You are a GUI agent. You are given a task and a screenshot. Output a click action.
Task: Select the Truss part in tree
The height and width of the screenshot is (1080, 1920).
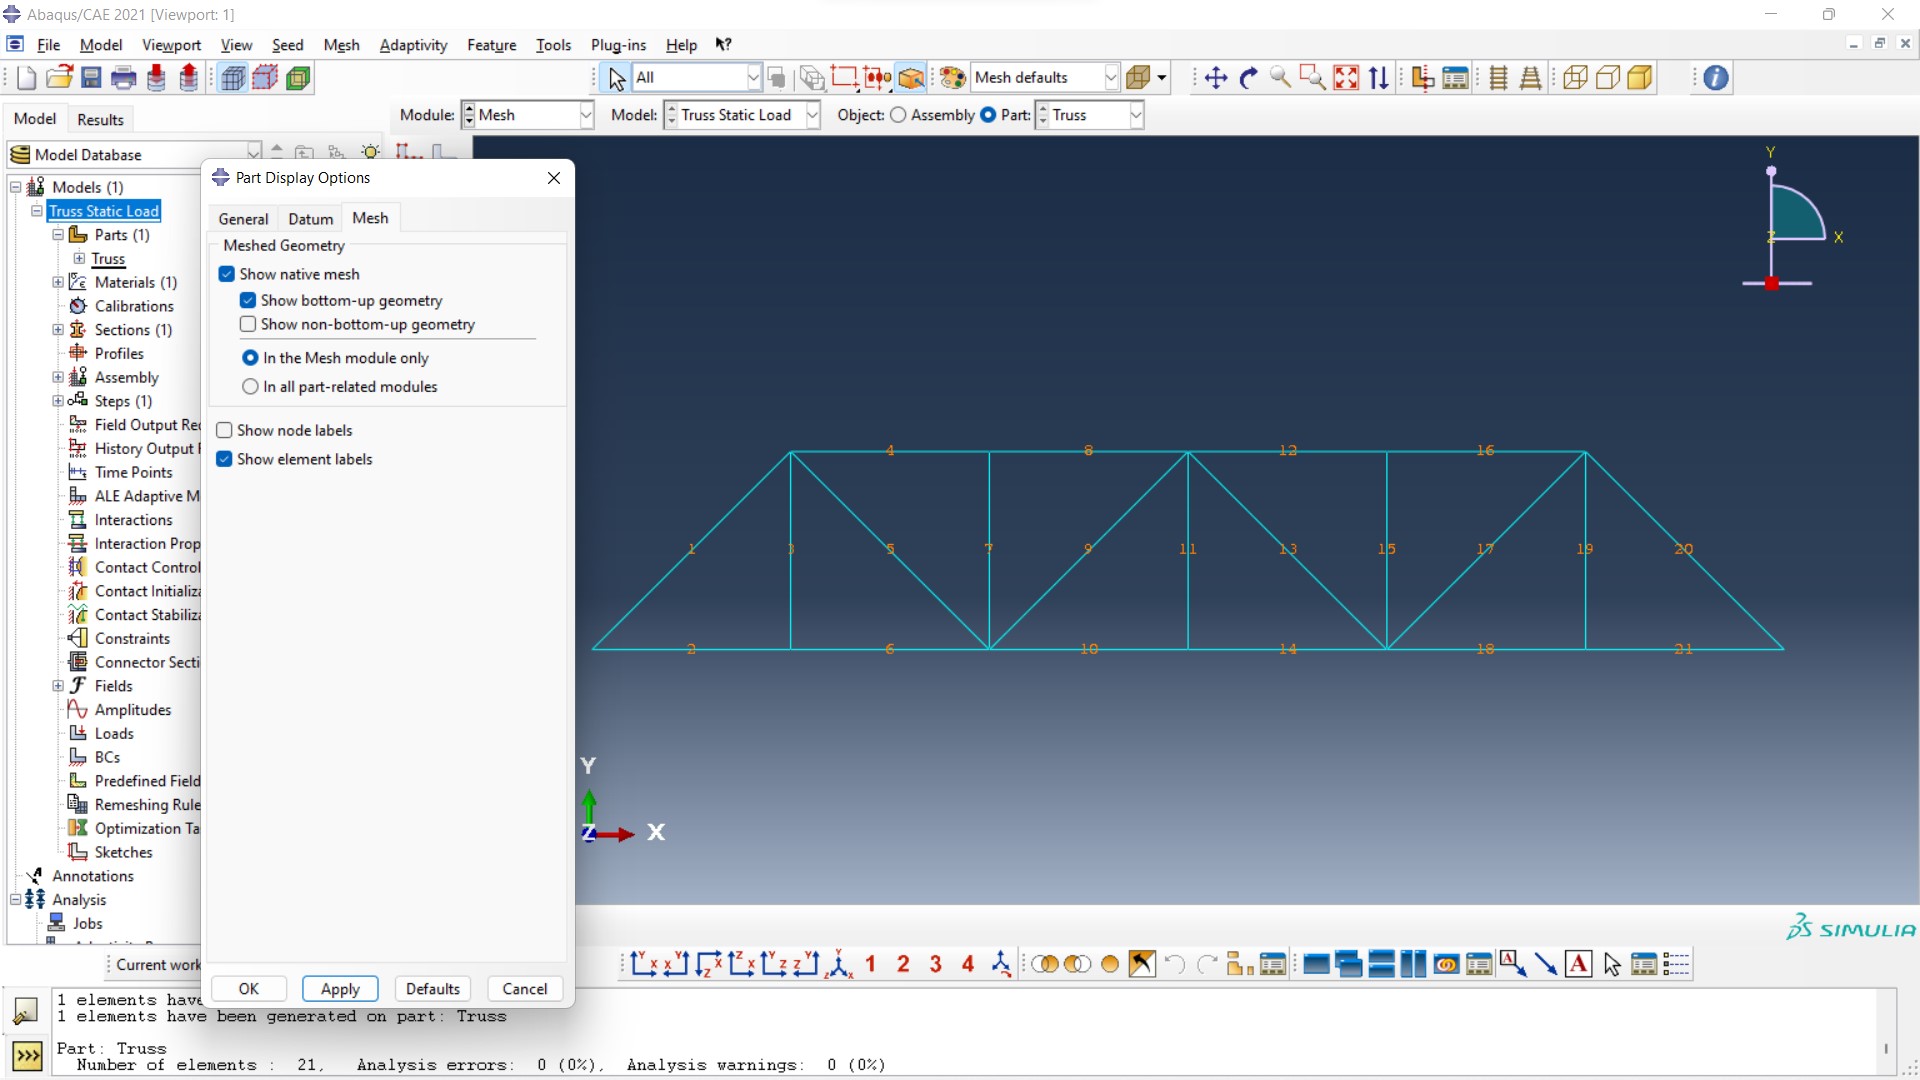(x=108, y=259)
